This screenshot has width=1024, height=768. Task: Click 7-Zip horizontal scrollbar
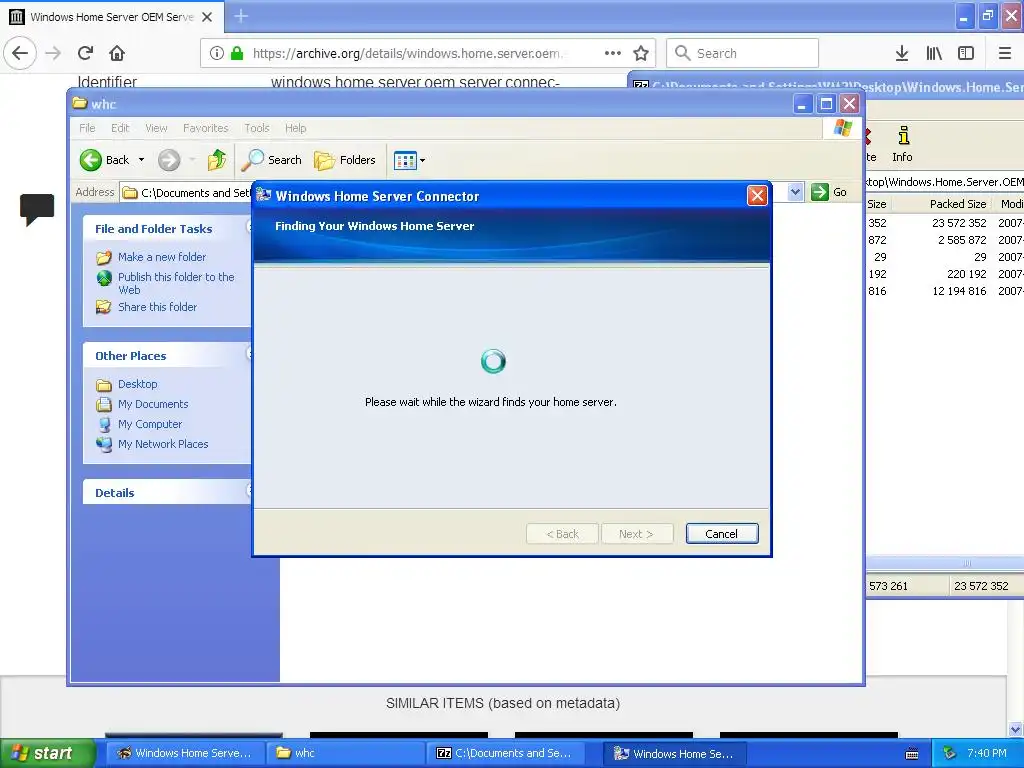click(945, 563)
